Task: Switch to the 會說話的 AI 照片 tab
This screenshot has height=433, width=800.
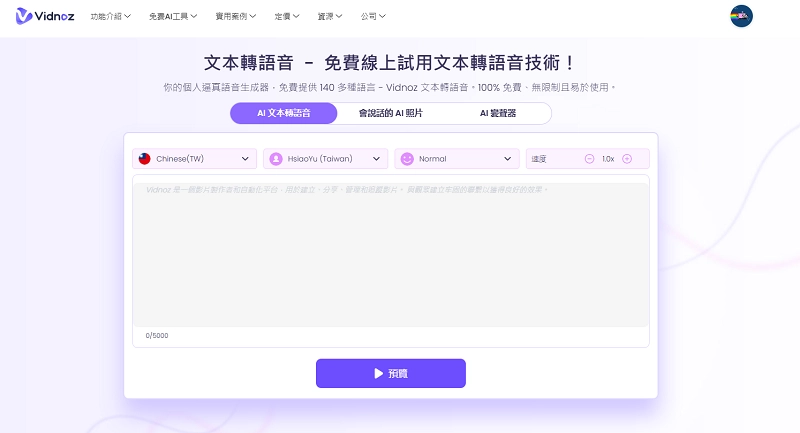Action: point(391,113)
